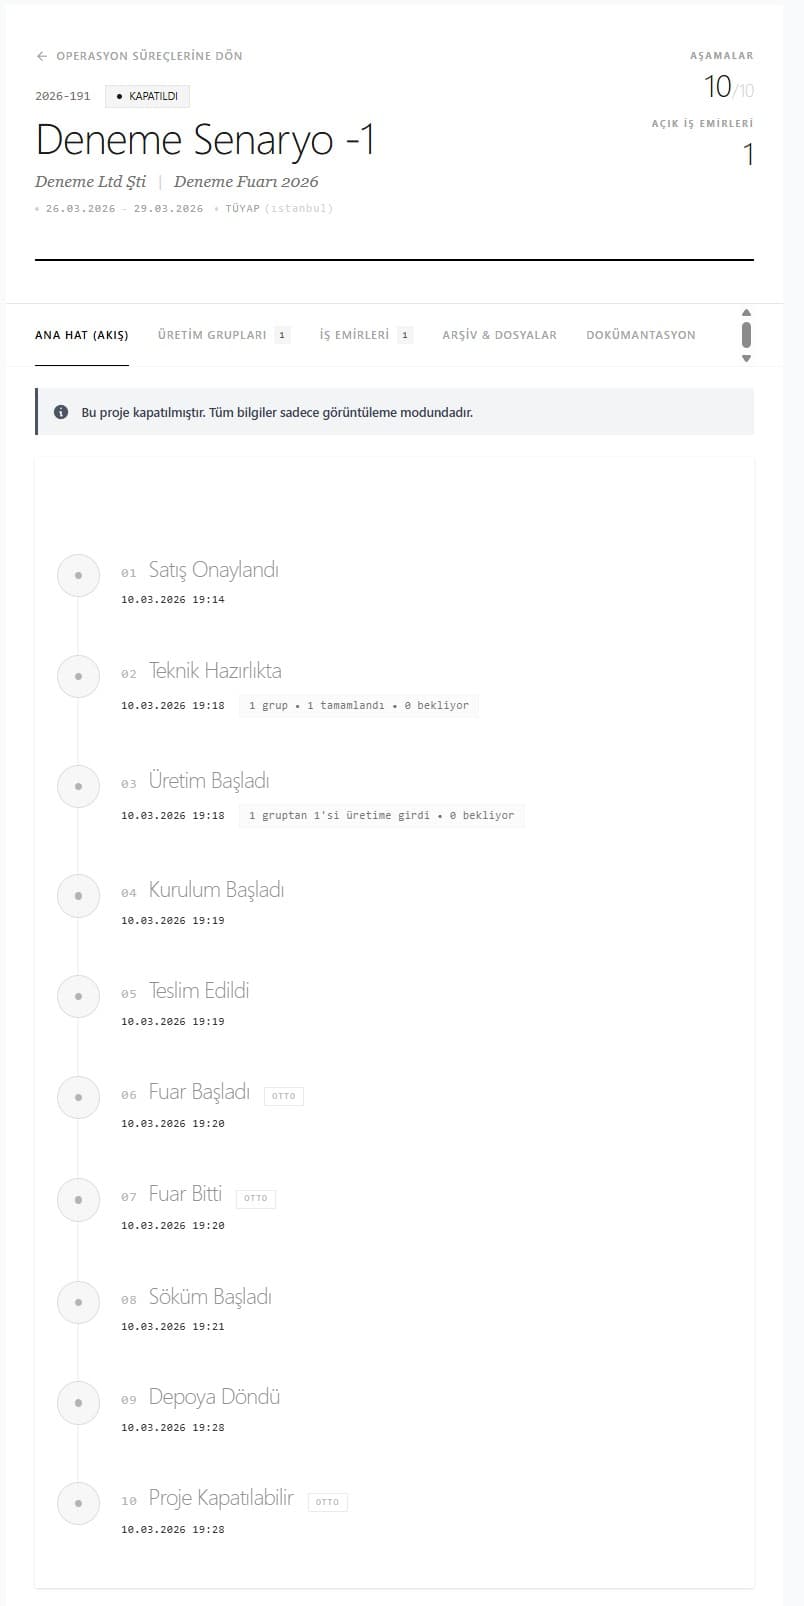Image resolution: width=804 pixels, height=1606 pixels.
Task: Click the scrollbar down chevron
Action: coord(745,355)
